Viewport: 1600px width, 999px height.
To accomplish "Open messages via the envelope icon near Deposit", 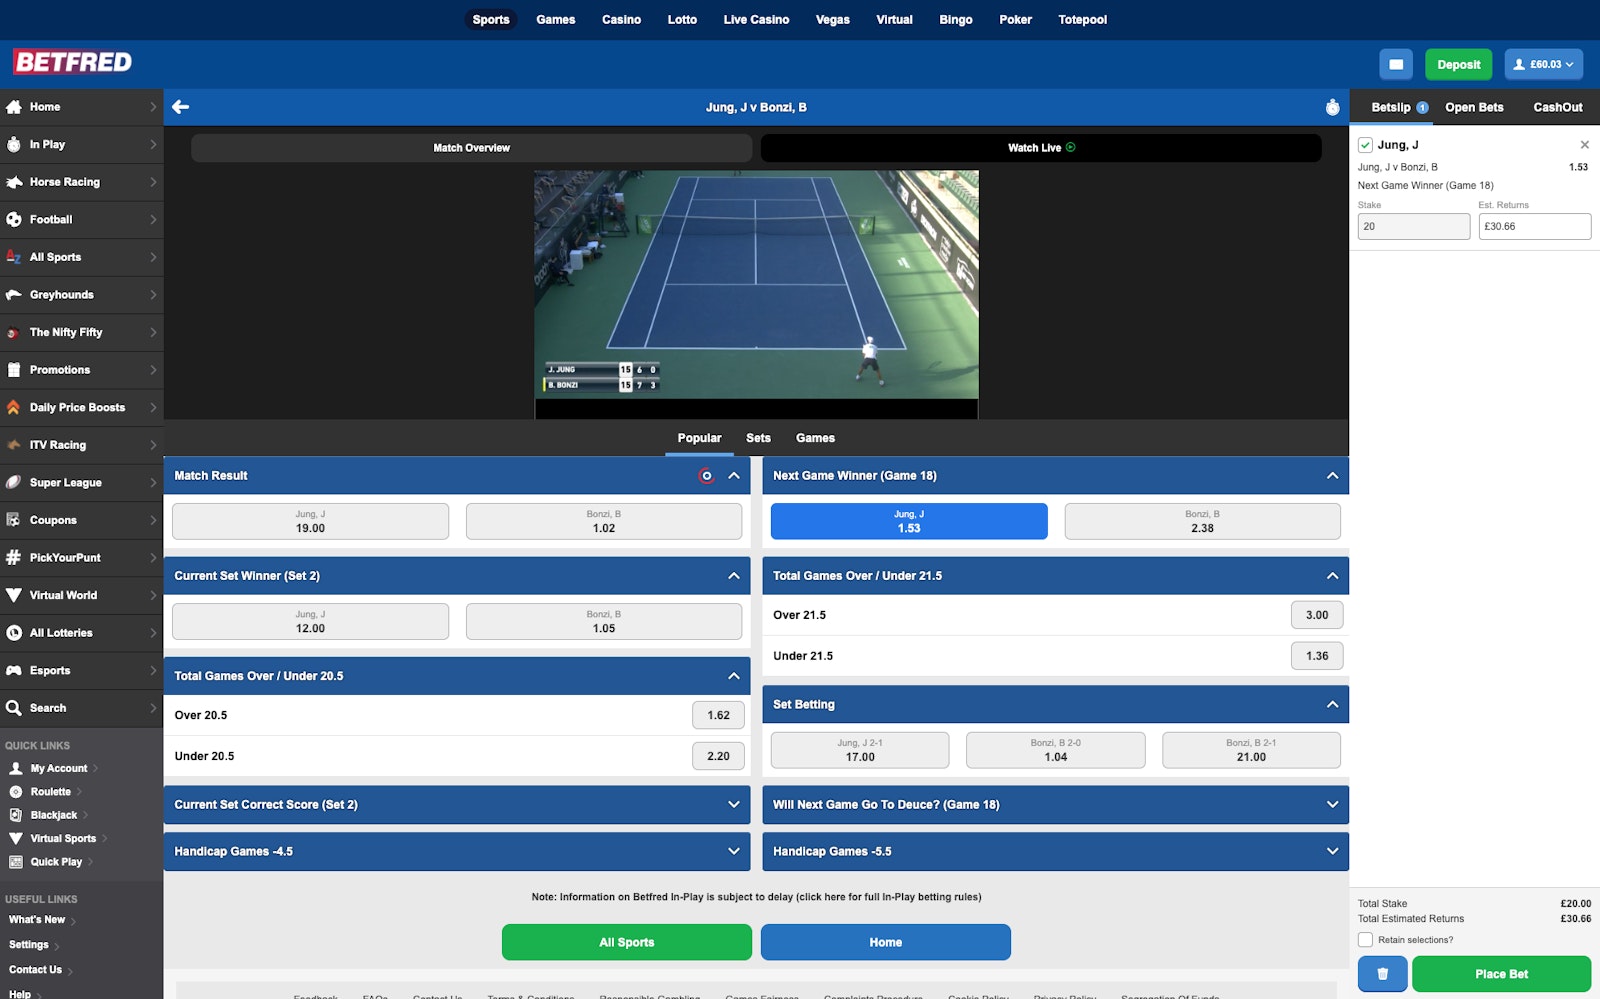I will click(1396, 64).
